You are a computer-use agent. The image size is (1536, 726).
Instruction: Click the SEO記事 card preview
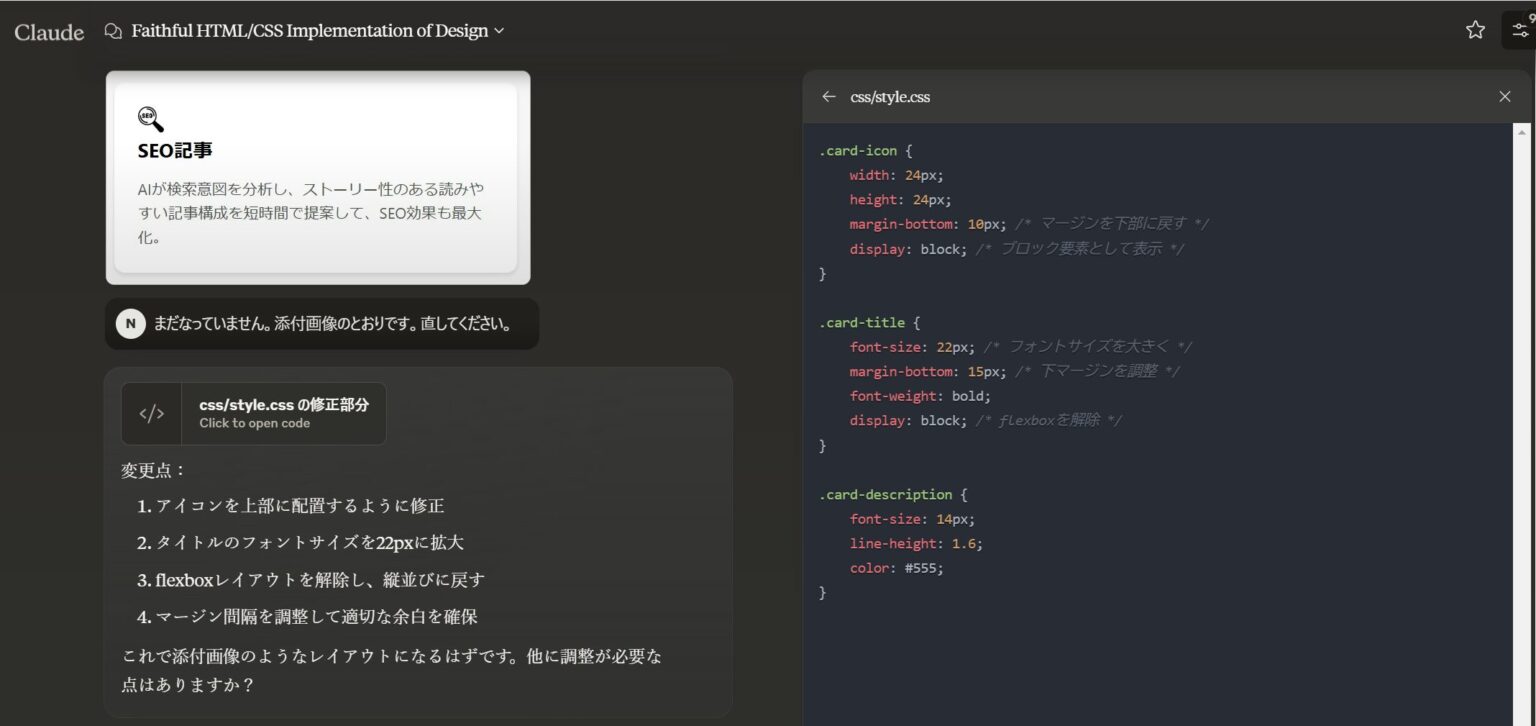click(x=319, y=176)
